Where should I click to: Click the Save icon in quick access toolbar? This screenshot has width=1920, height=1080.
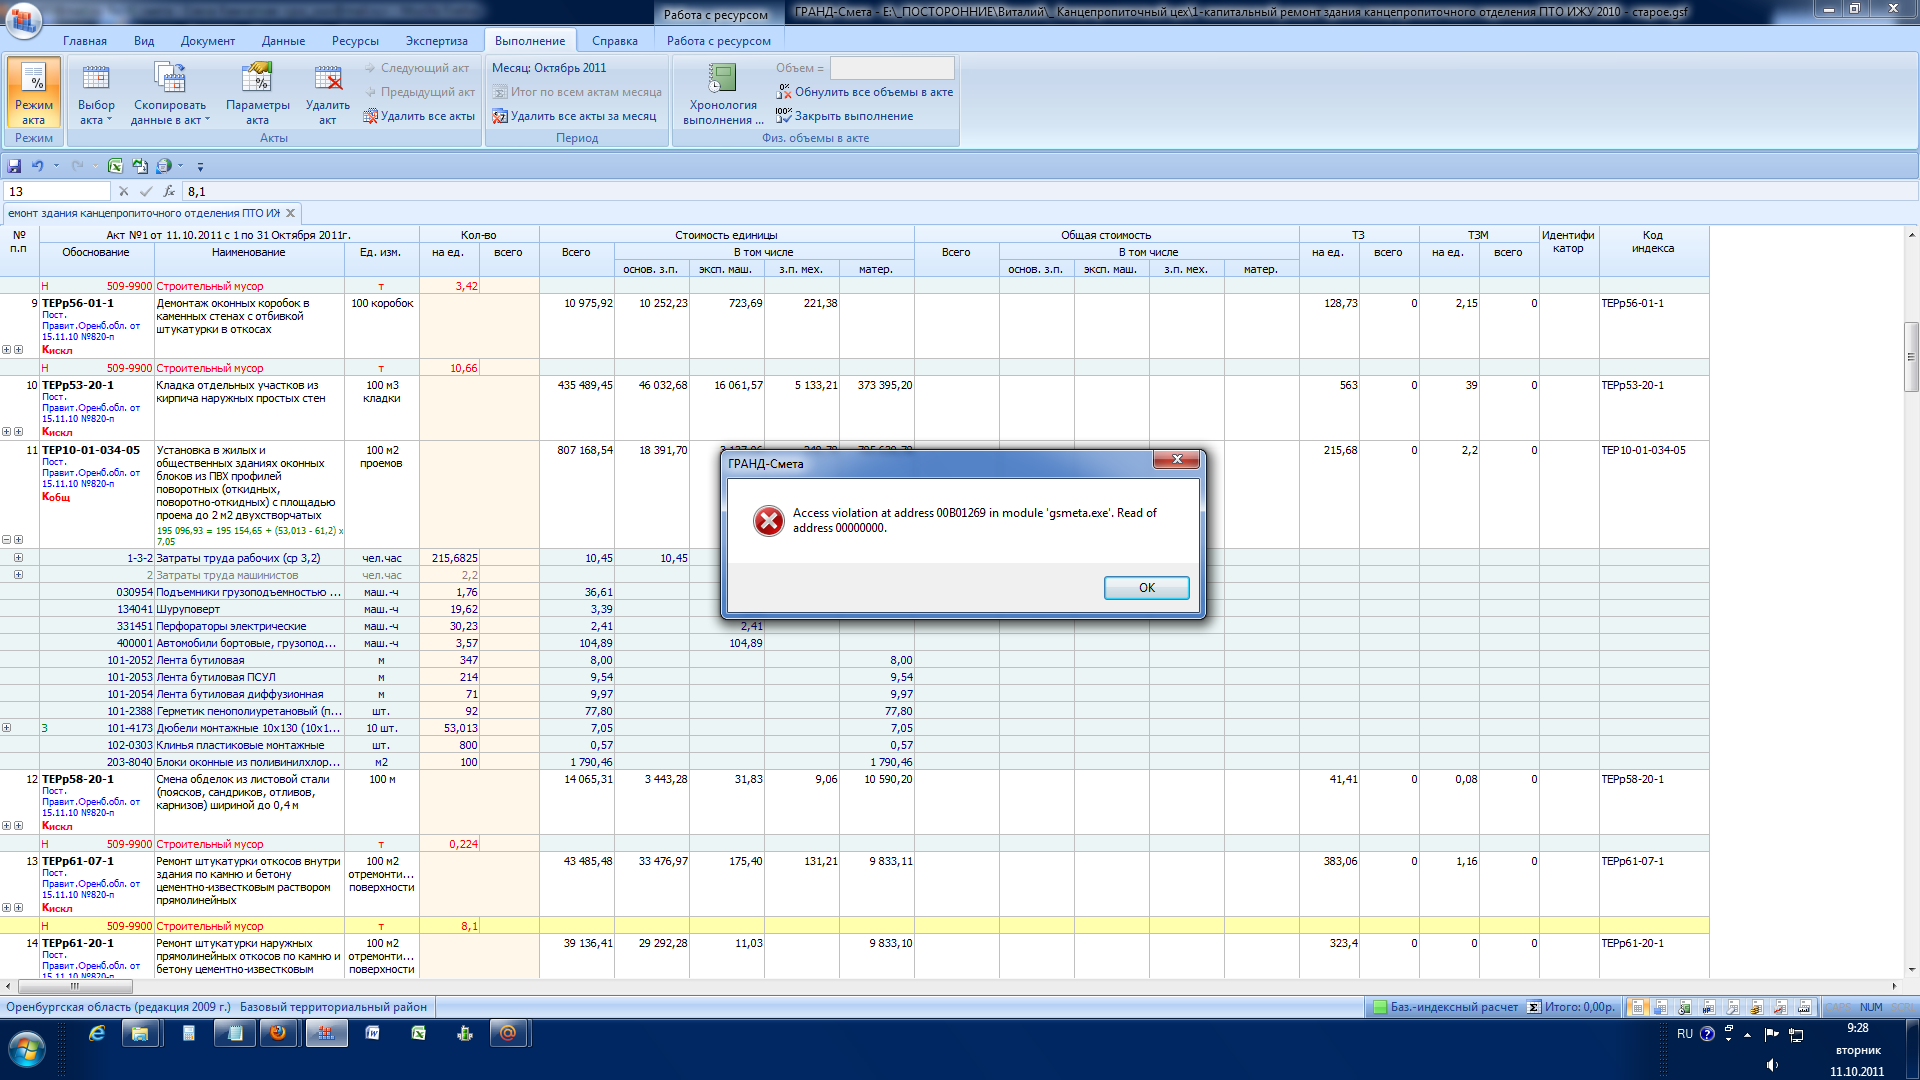point(14,166)
